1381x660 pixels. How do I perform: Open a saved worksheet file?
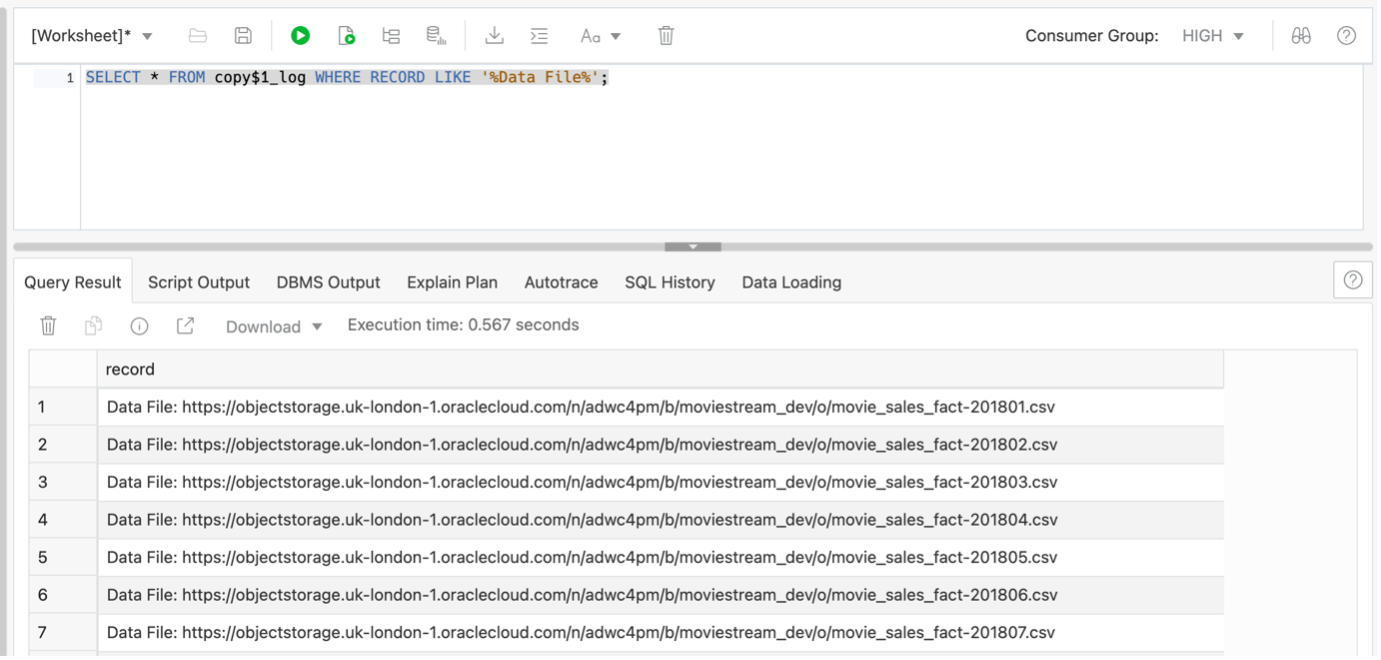pyautogui.click(x=197, y=35)
